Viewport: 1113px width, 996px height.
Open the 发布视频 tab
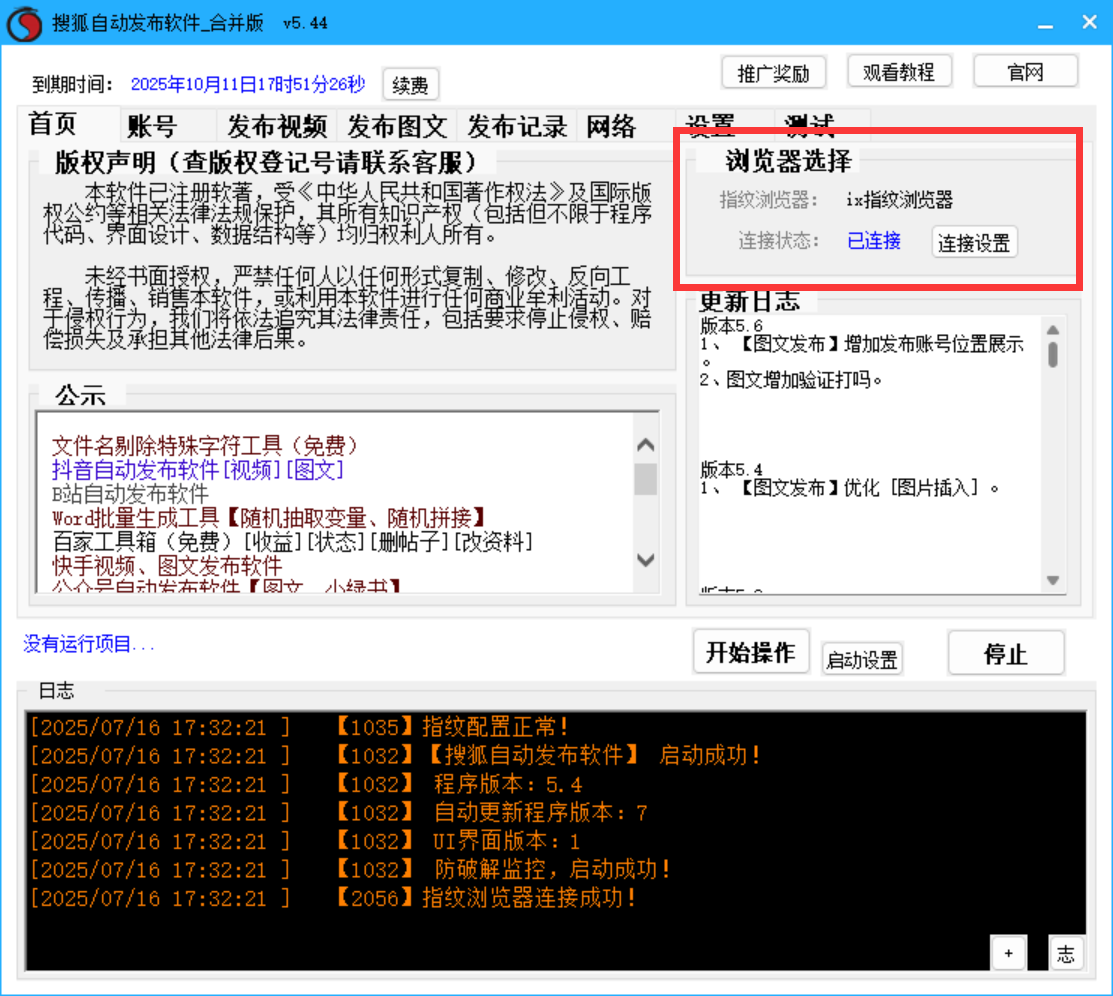point(277,126)
